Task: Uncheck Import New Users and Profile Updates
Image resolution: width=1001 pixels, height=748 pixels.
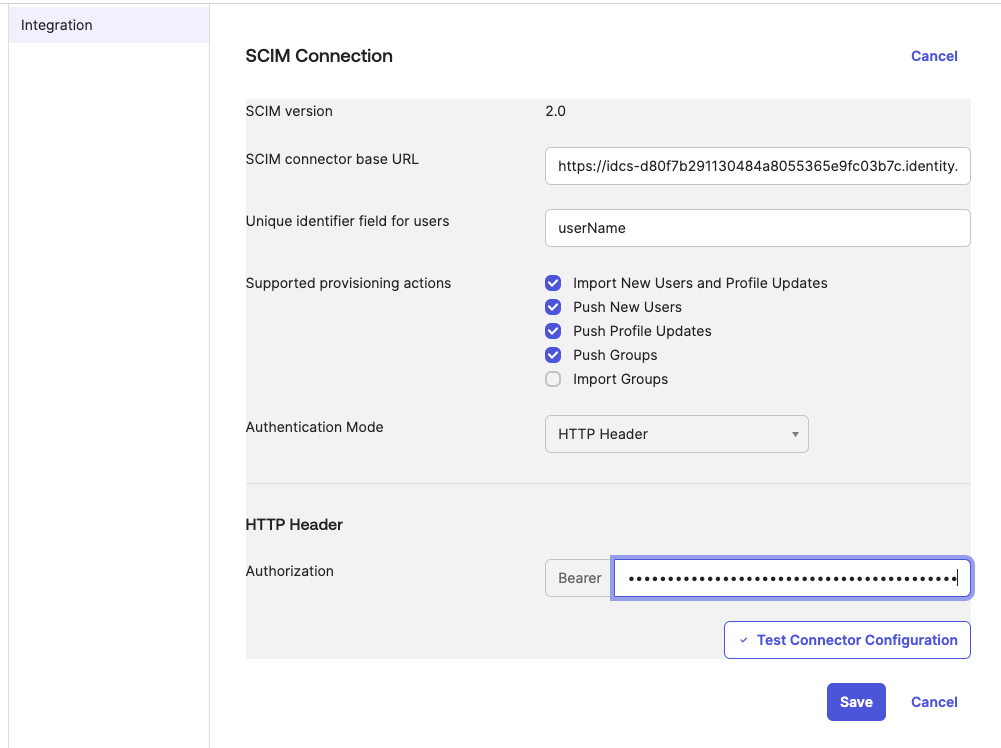Action: (x=553, y=283)
